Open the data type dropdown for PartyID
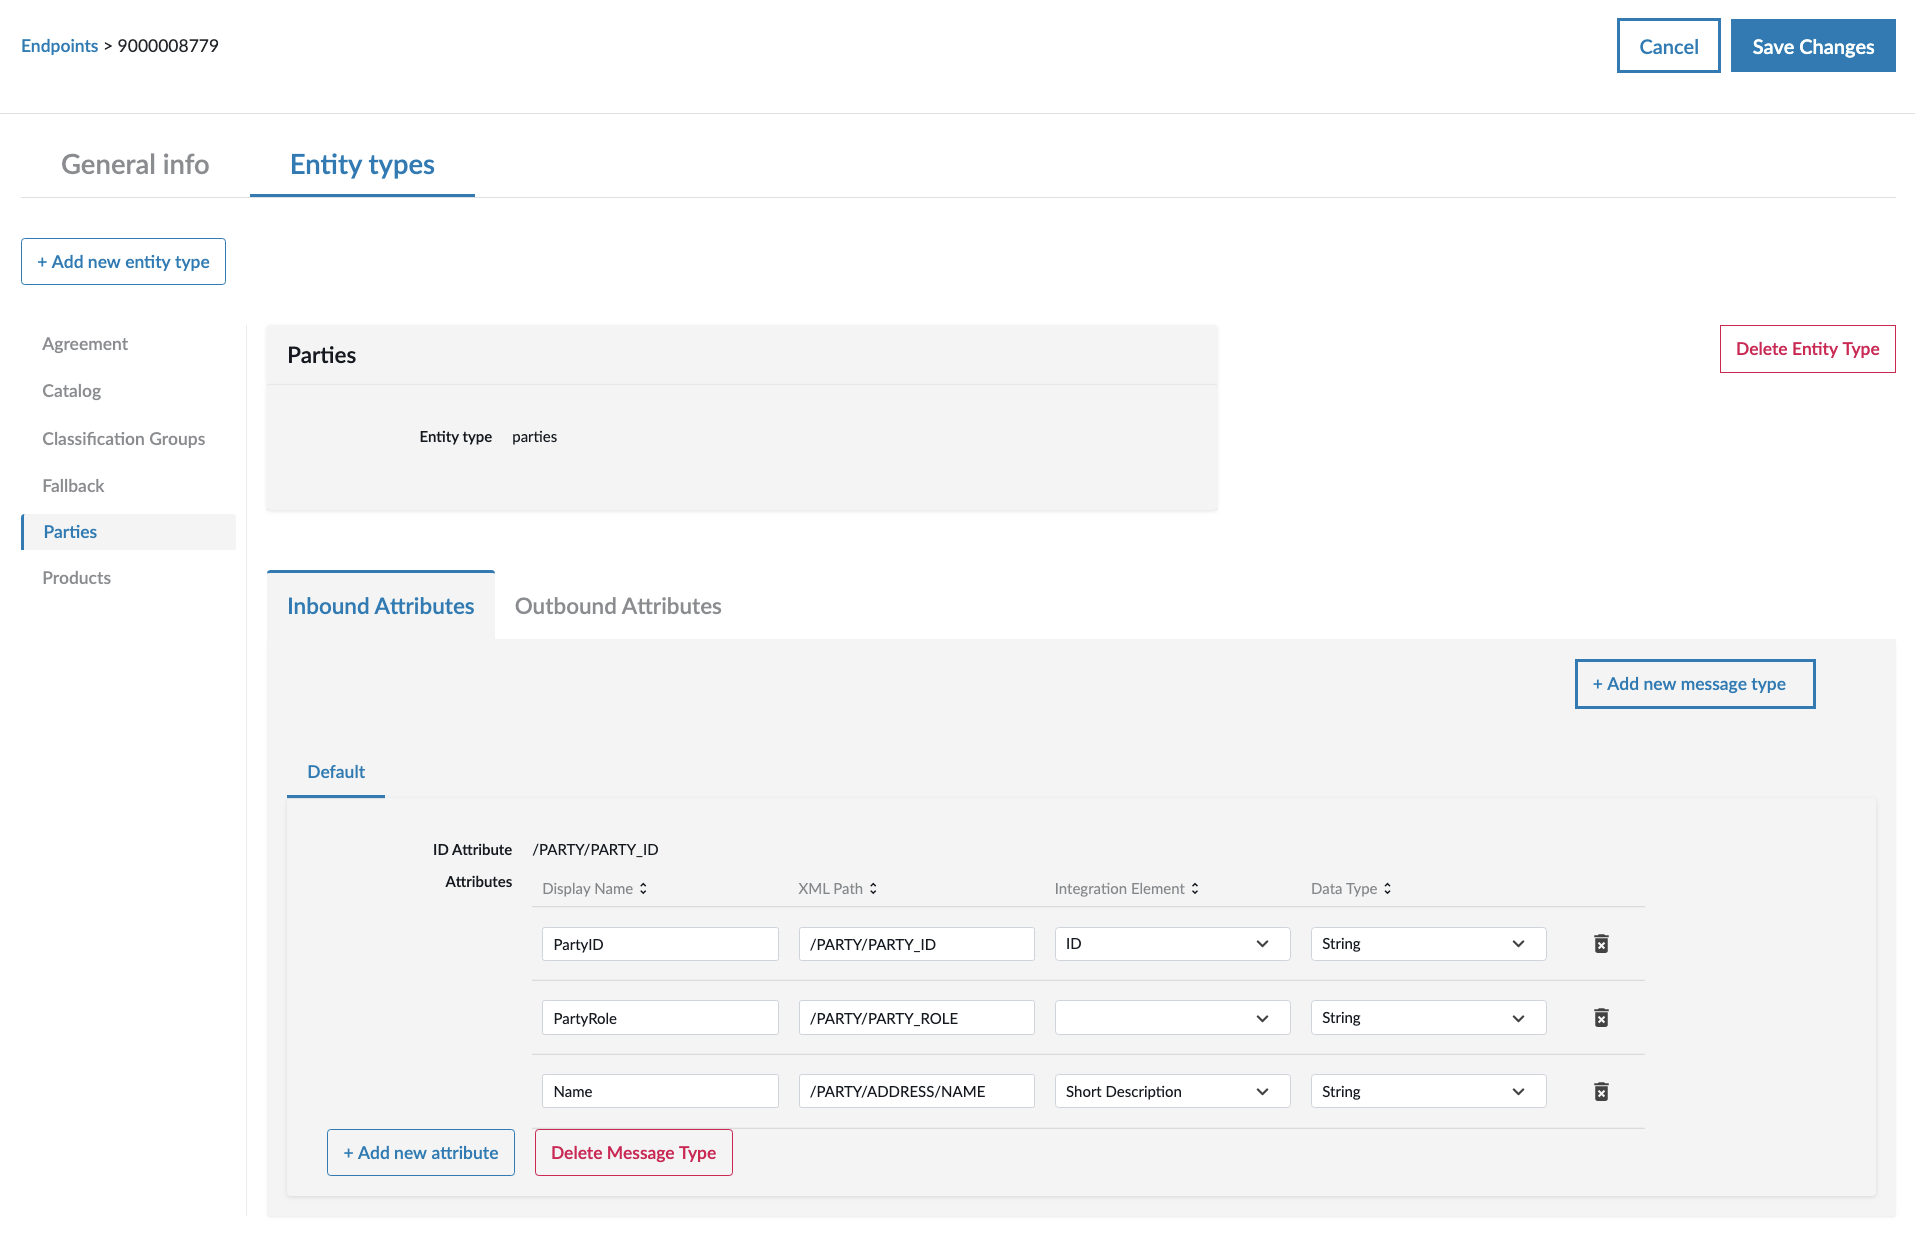Image resolution: width=1915 pixels, height=1242 pixels. coord(1428,944)
